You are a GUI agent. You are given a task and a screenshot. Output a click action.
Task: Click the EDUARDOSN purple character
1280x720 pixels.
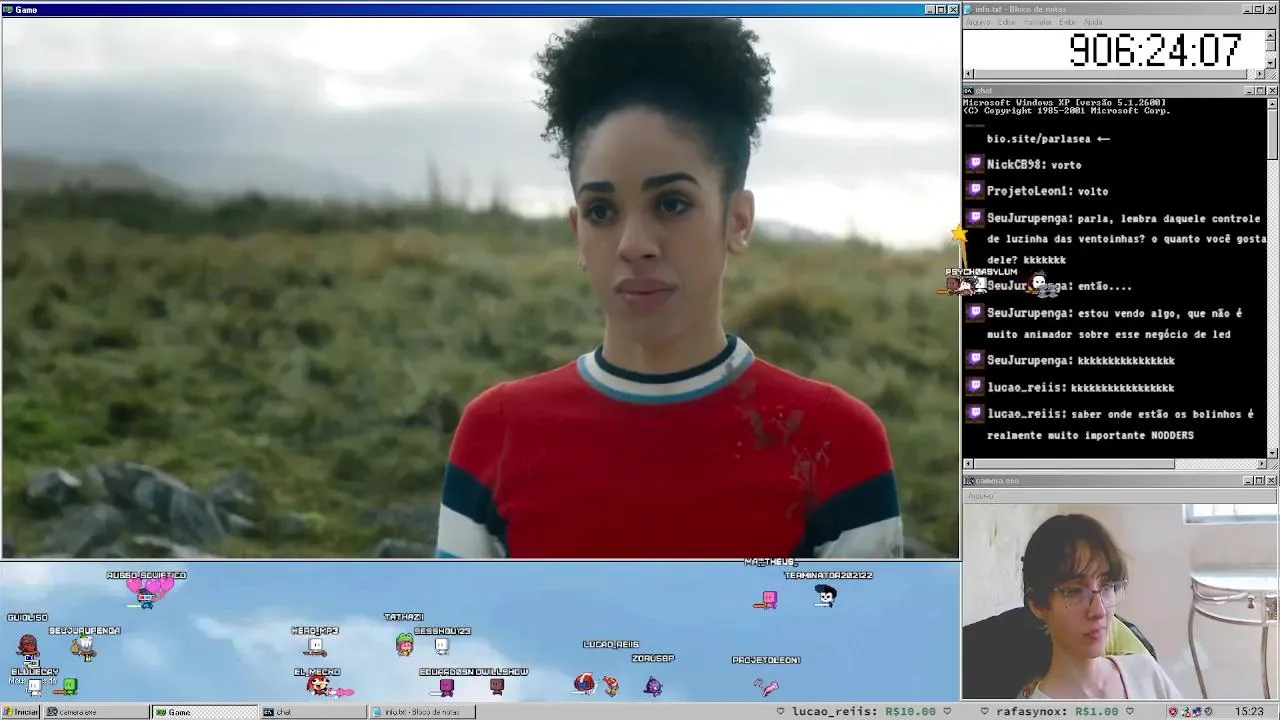coord(447,687)
